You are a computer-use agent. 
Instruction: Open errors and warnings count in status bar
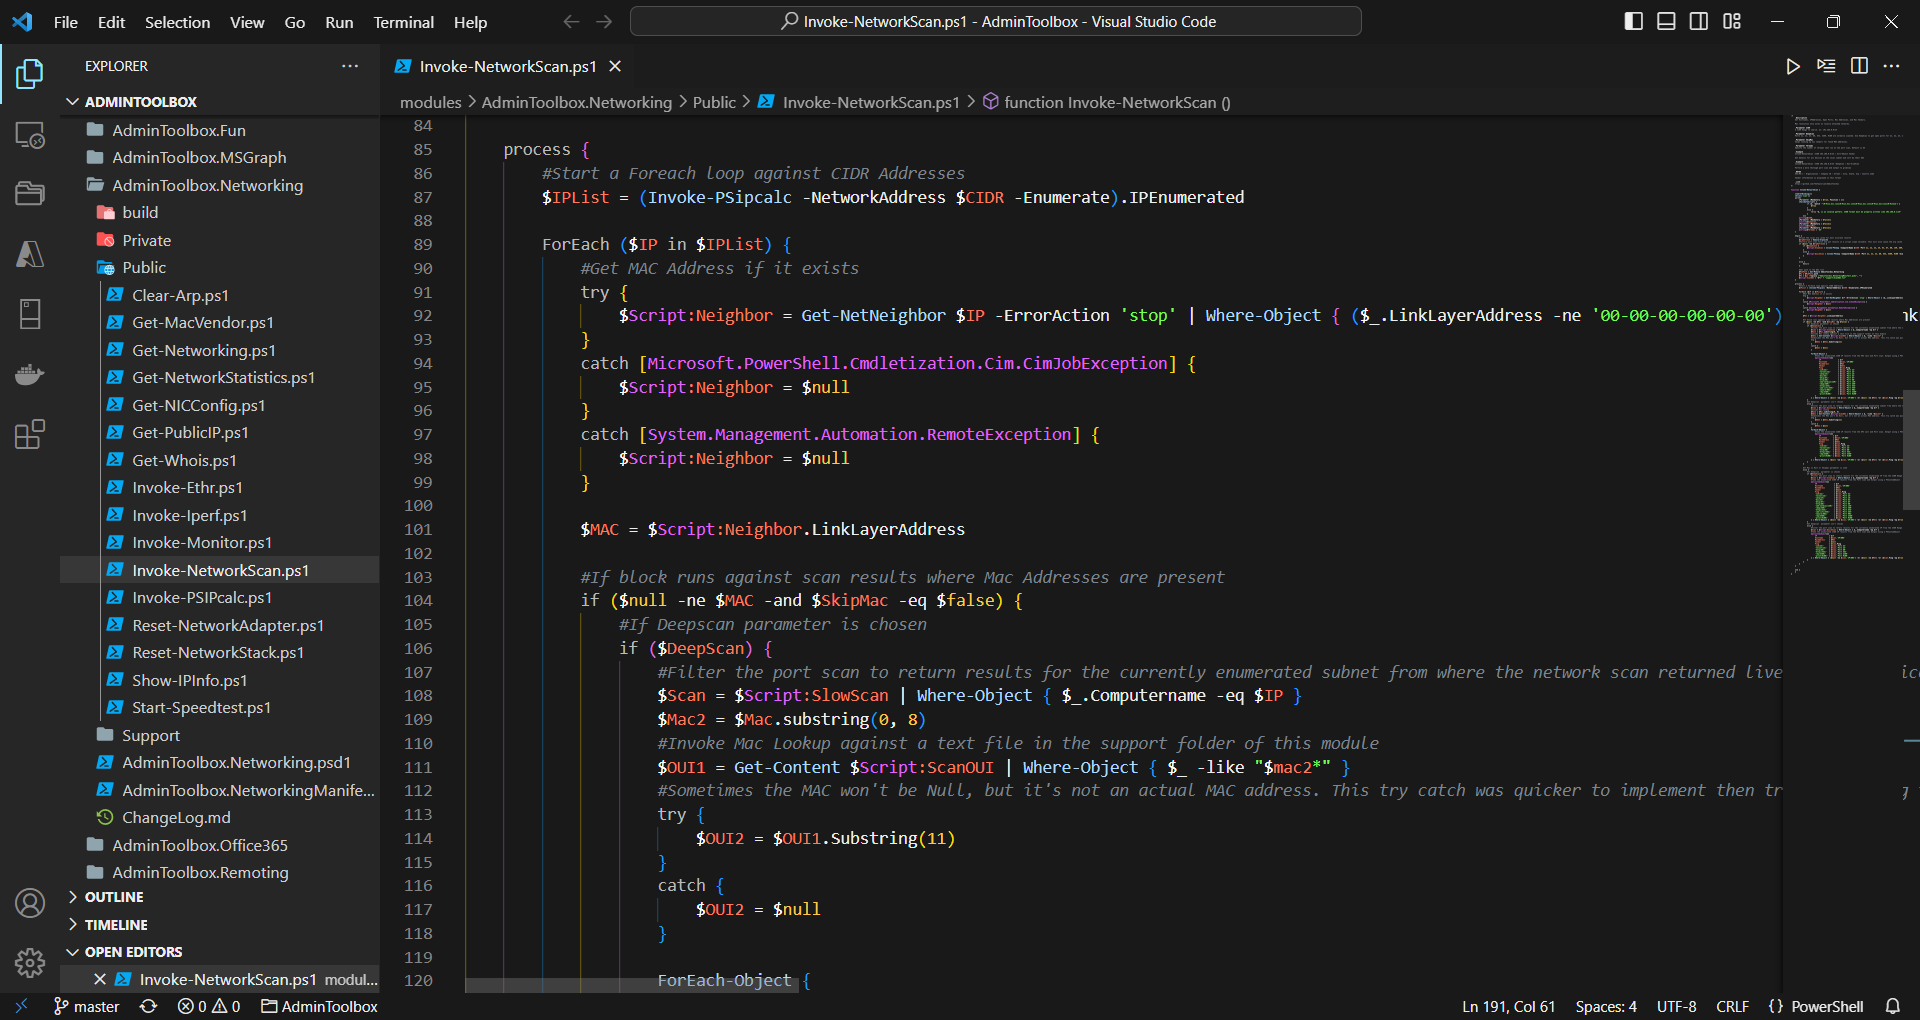tap(209, 1006)
